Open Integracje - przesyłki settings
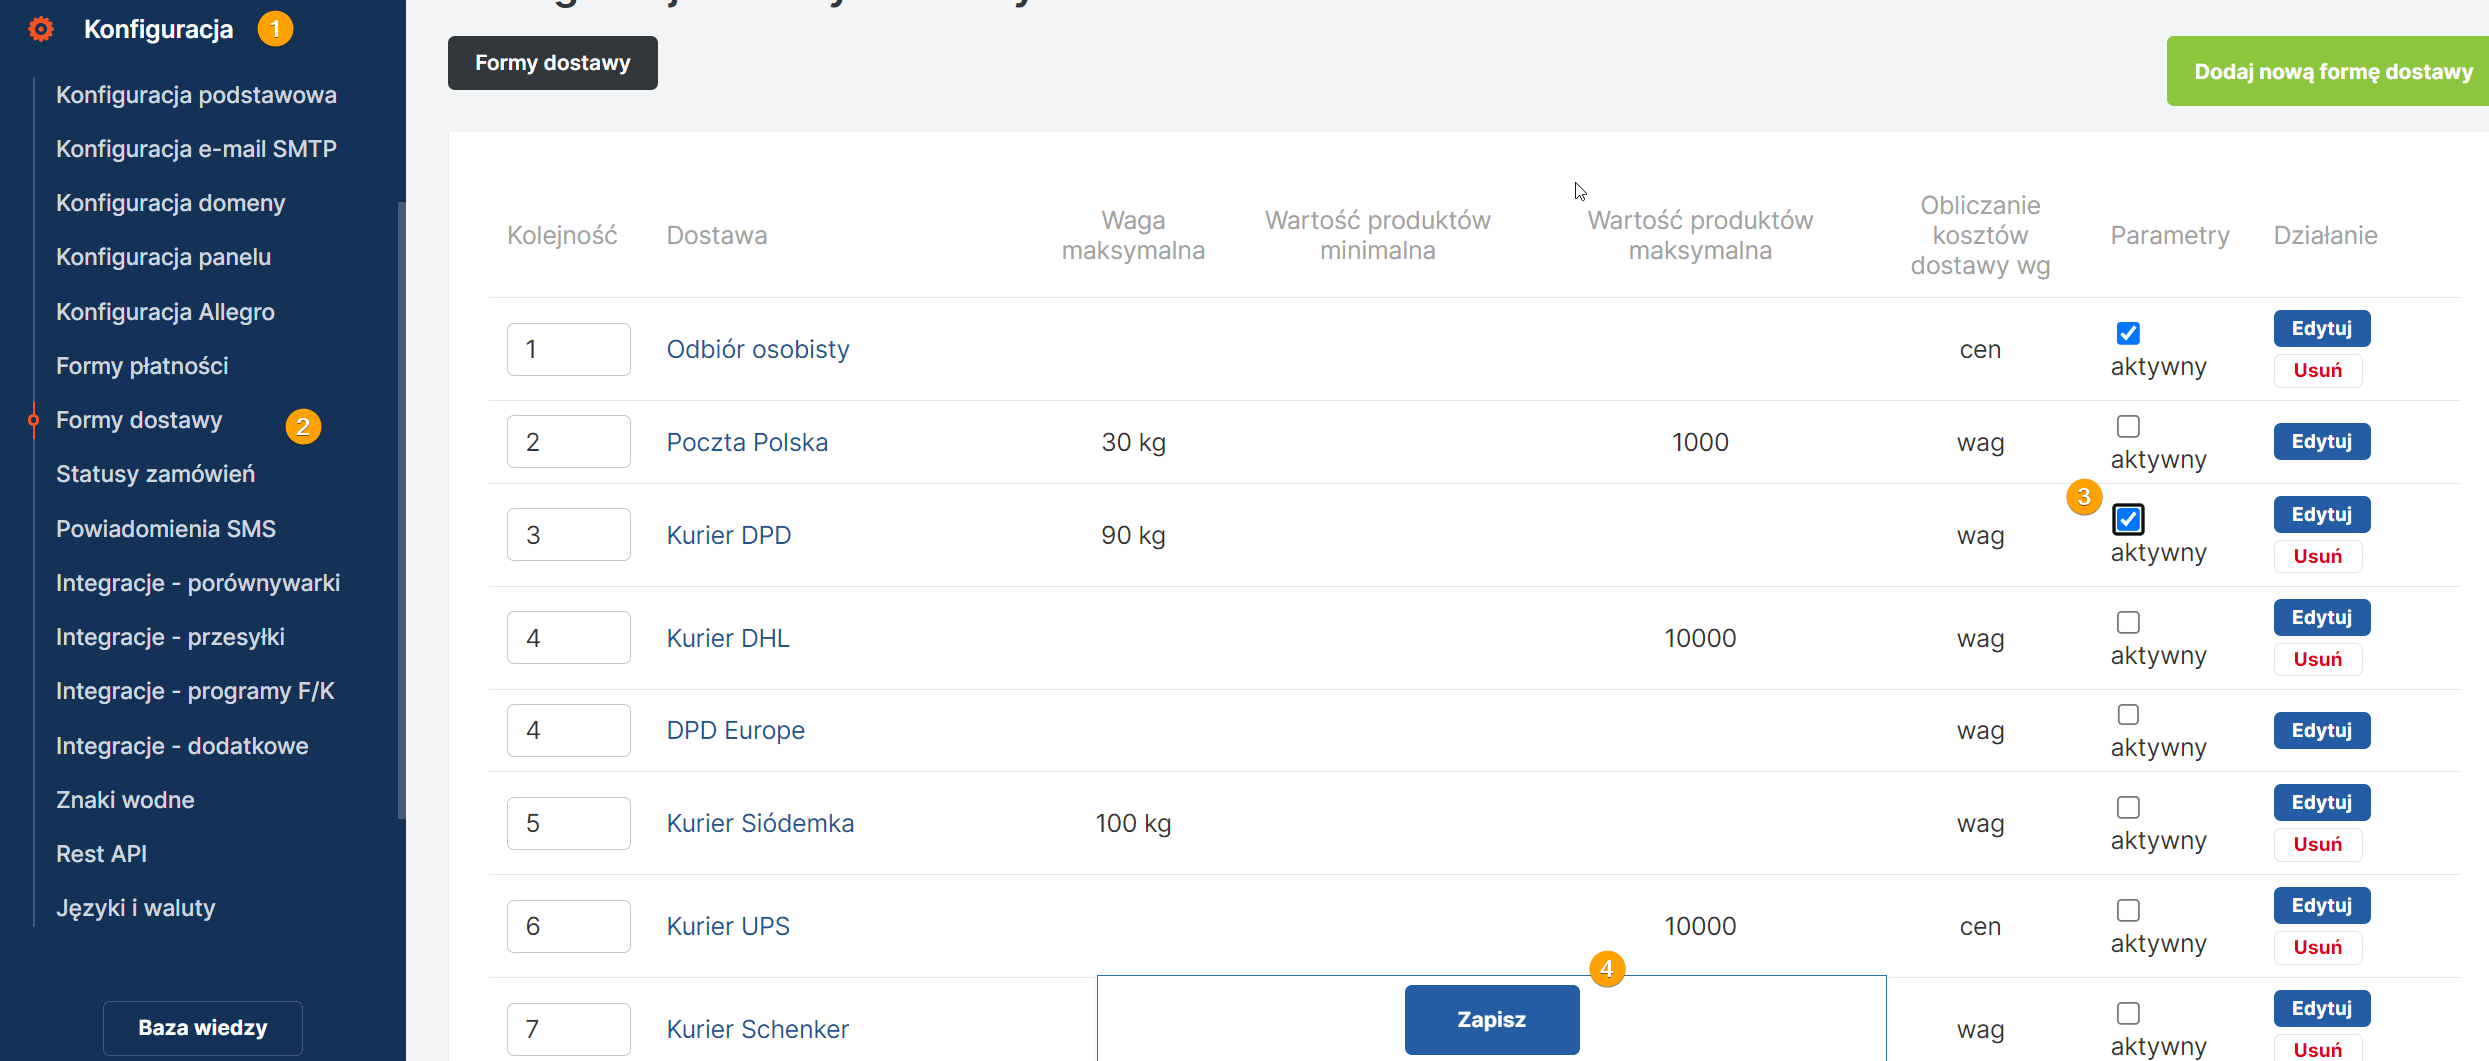 [170, 637]
